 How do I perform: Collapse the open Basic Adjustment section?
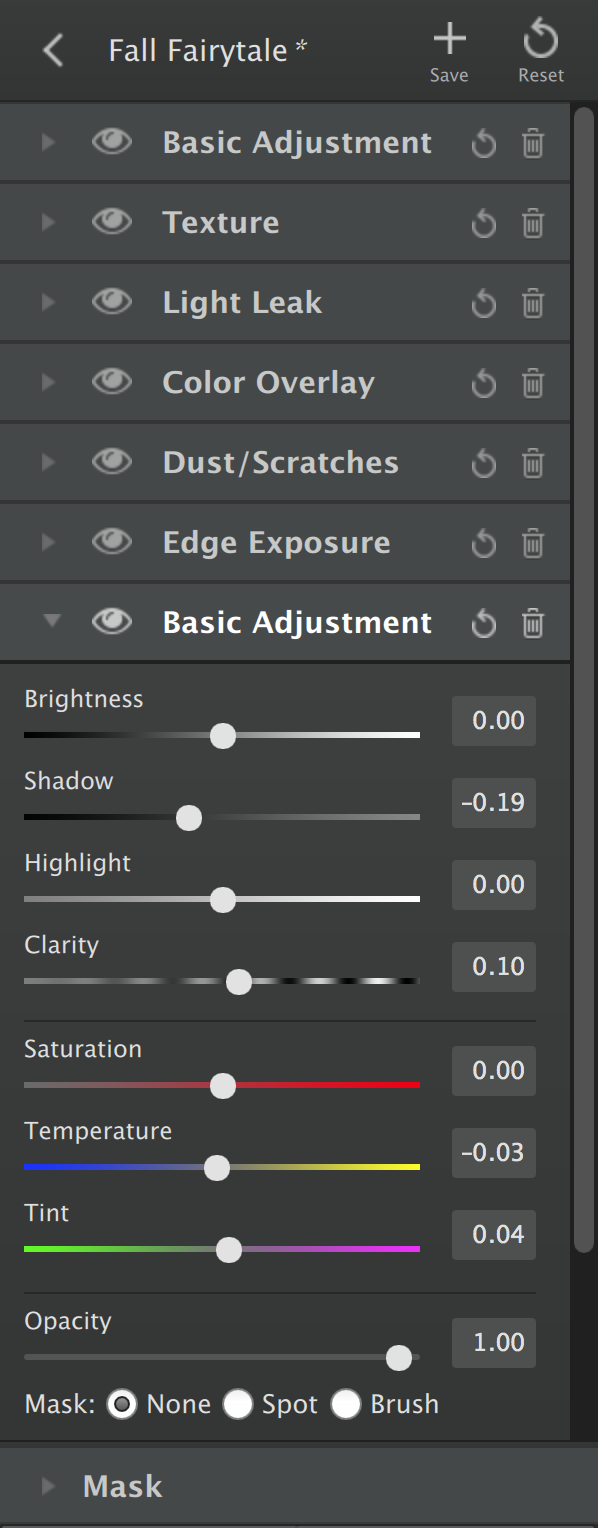tap(52, 622)
